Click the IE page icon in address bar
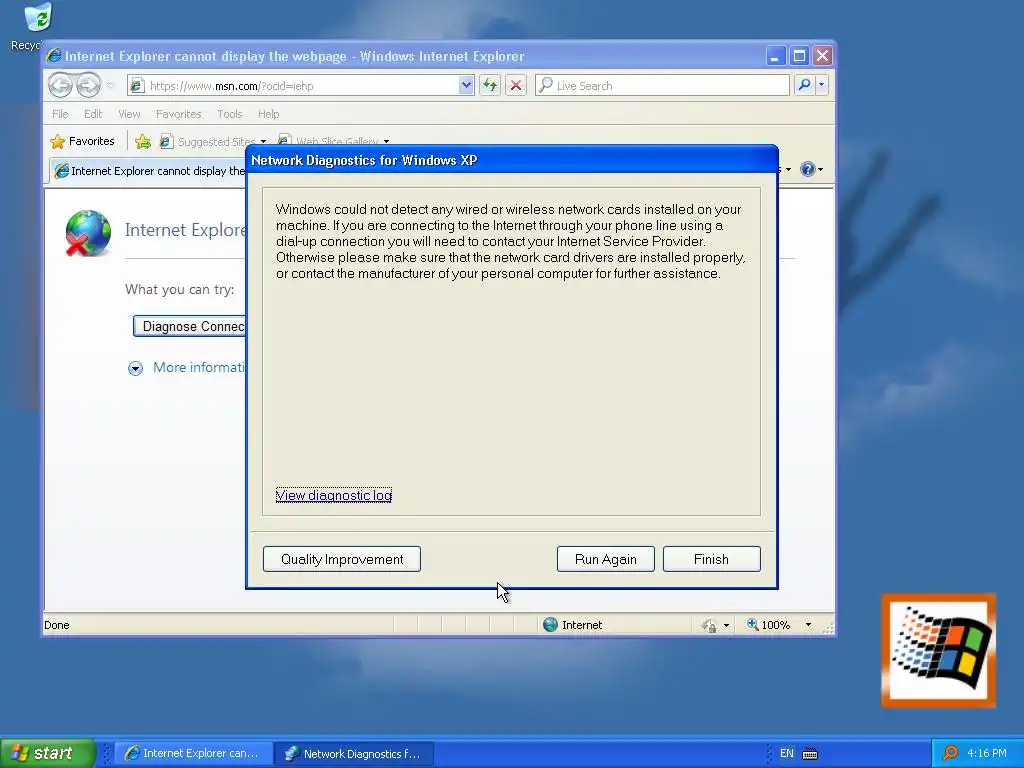 coord(136,86)
